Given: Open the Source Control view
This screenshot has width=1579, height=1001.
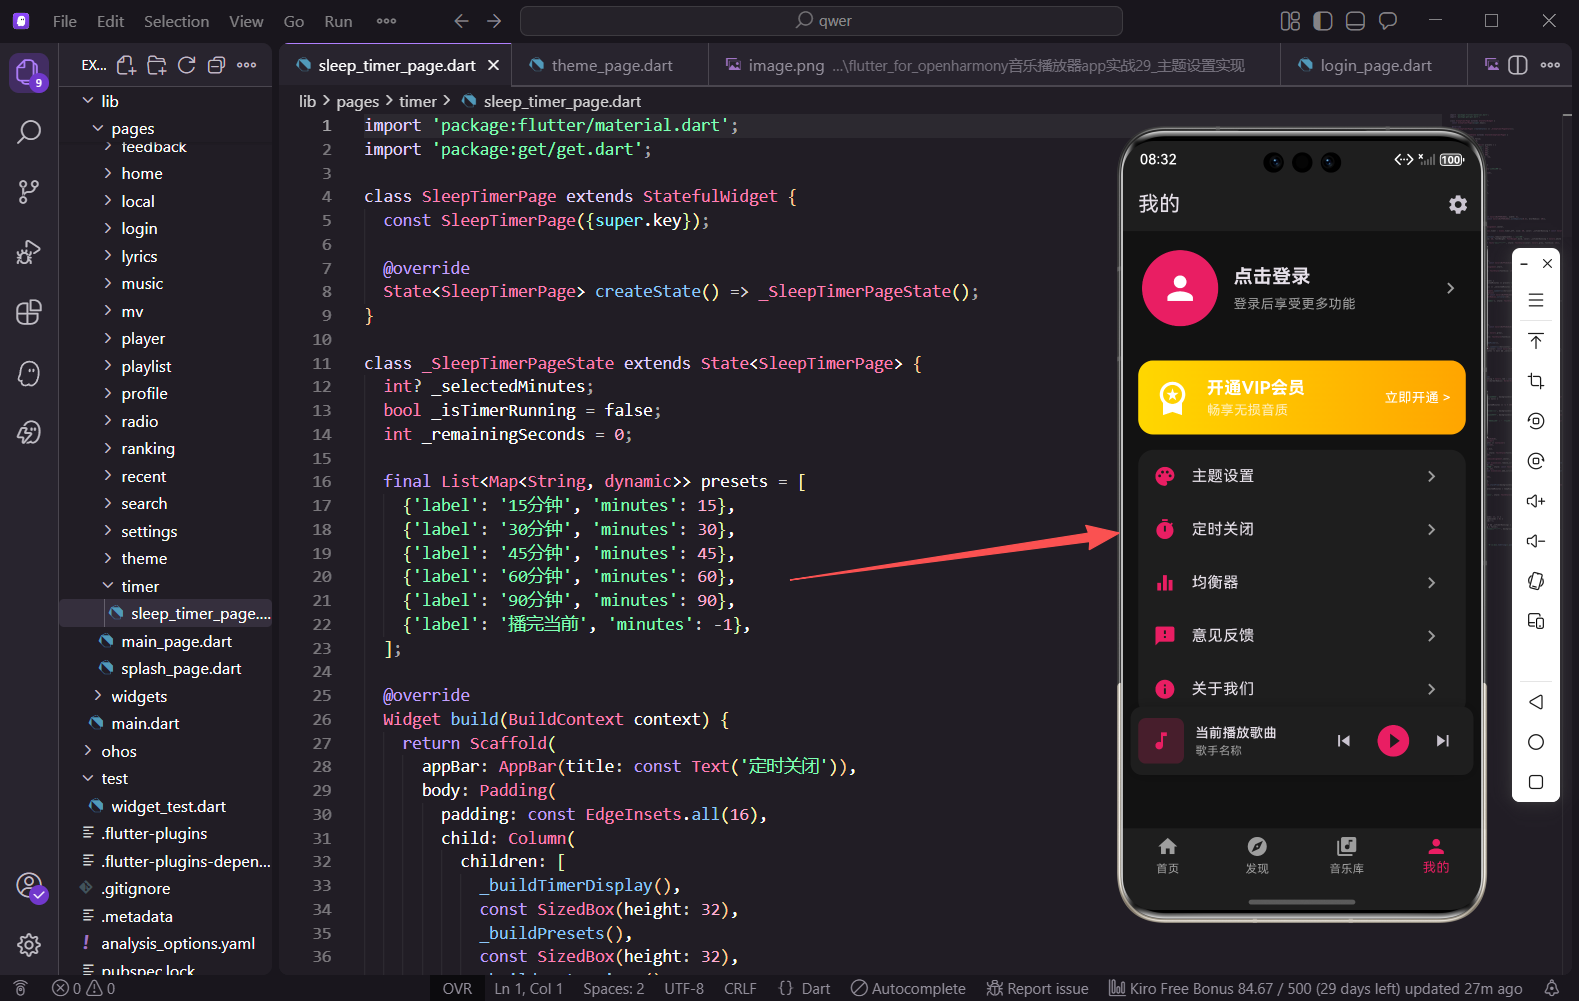Looking at the screenshot, I should click(x=29, y=192).
